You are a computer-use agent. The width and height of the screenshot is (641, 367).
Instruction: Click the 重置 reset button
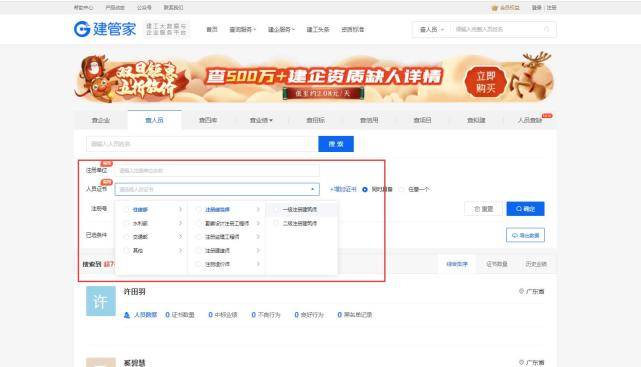pyautogui.click(x=483, y=209)
